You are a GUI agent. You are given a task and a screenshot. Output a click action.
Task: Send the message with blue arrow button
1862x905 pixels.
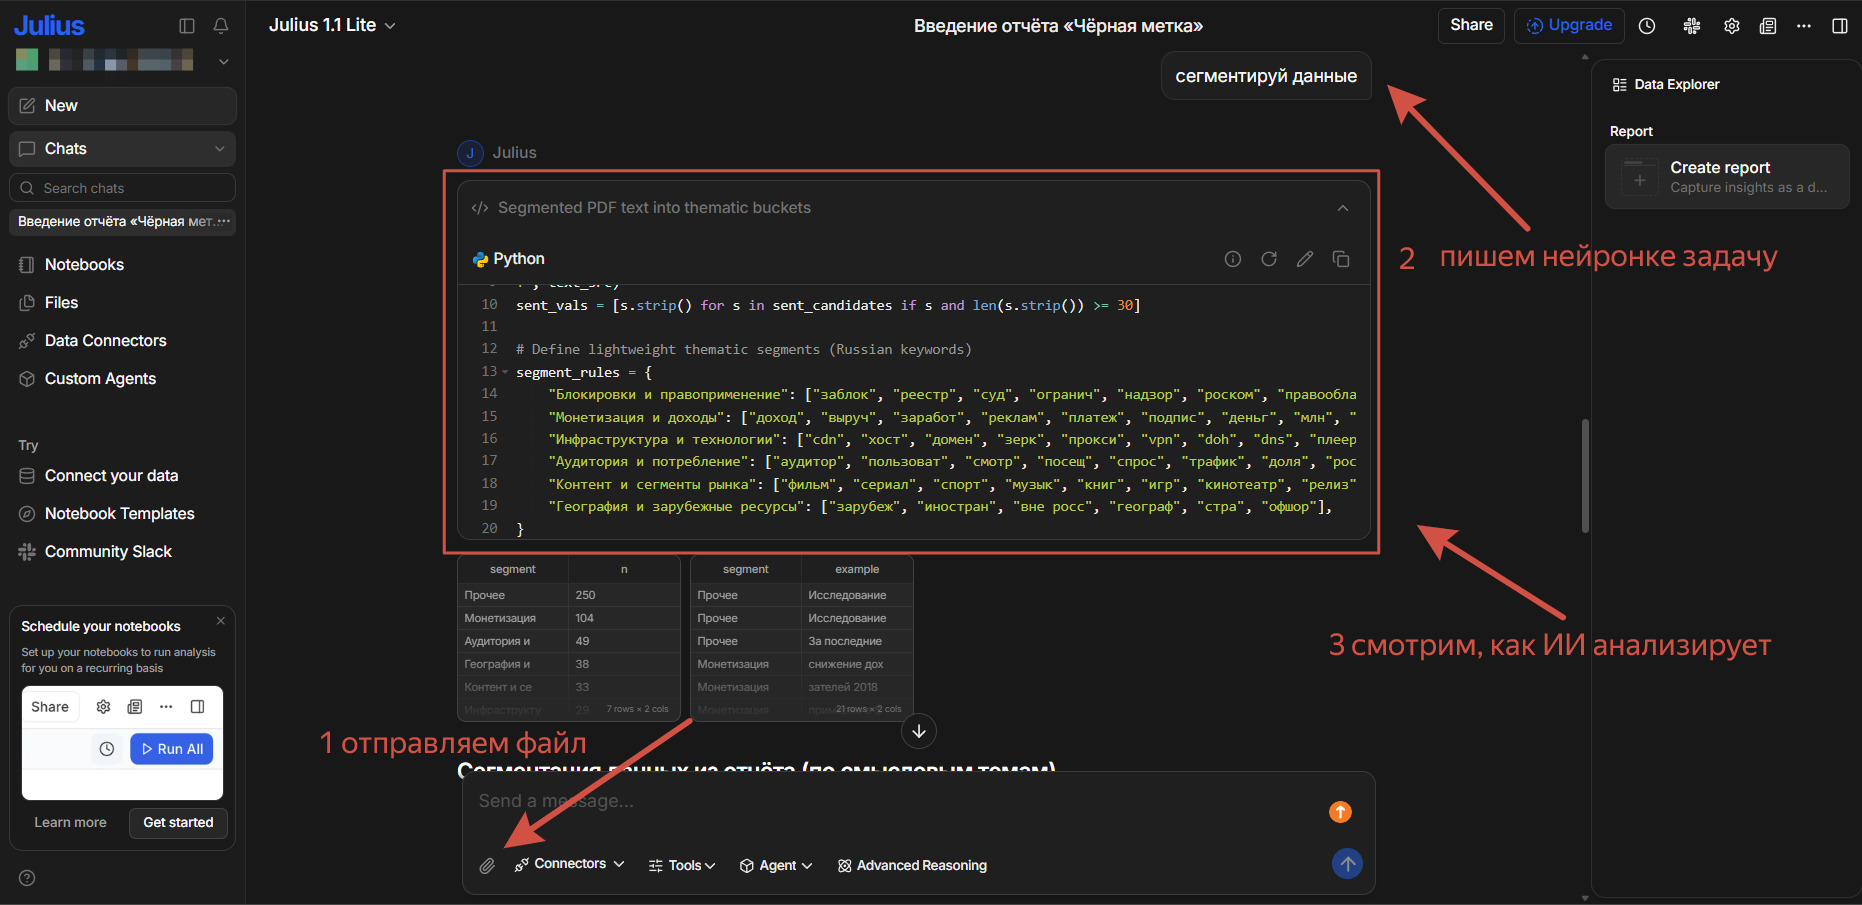point(1347,864)
